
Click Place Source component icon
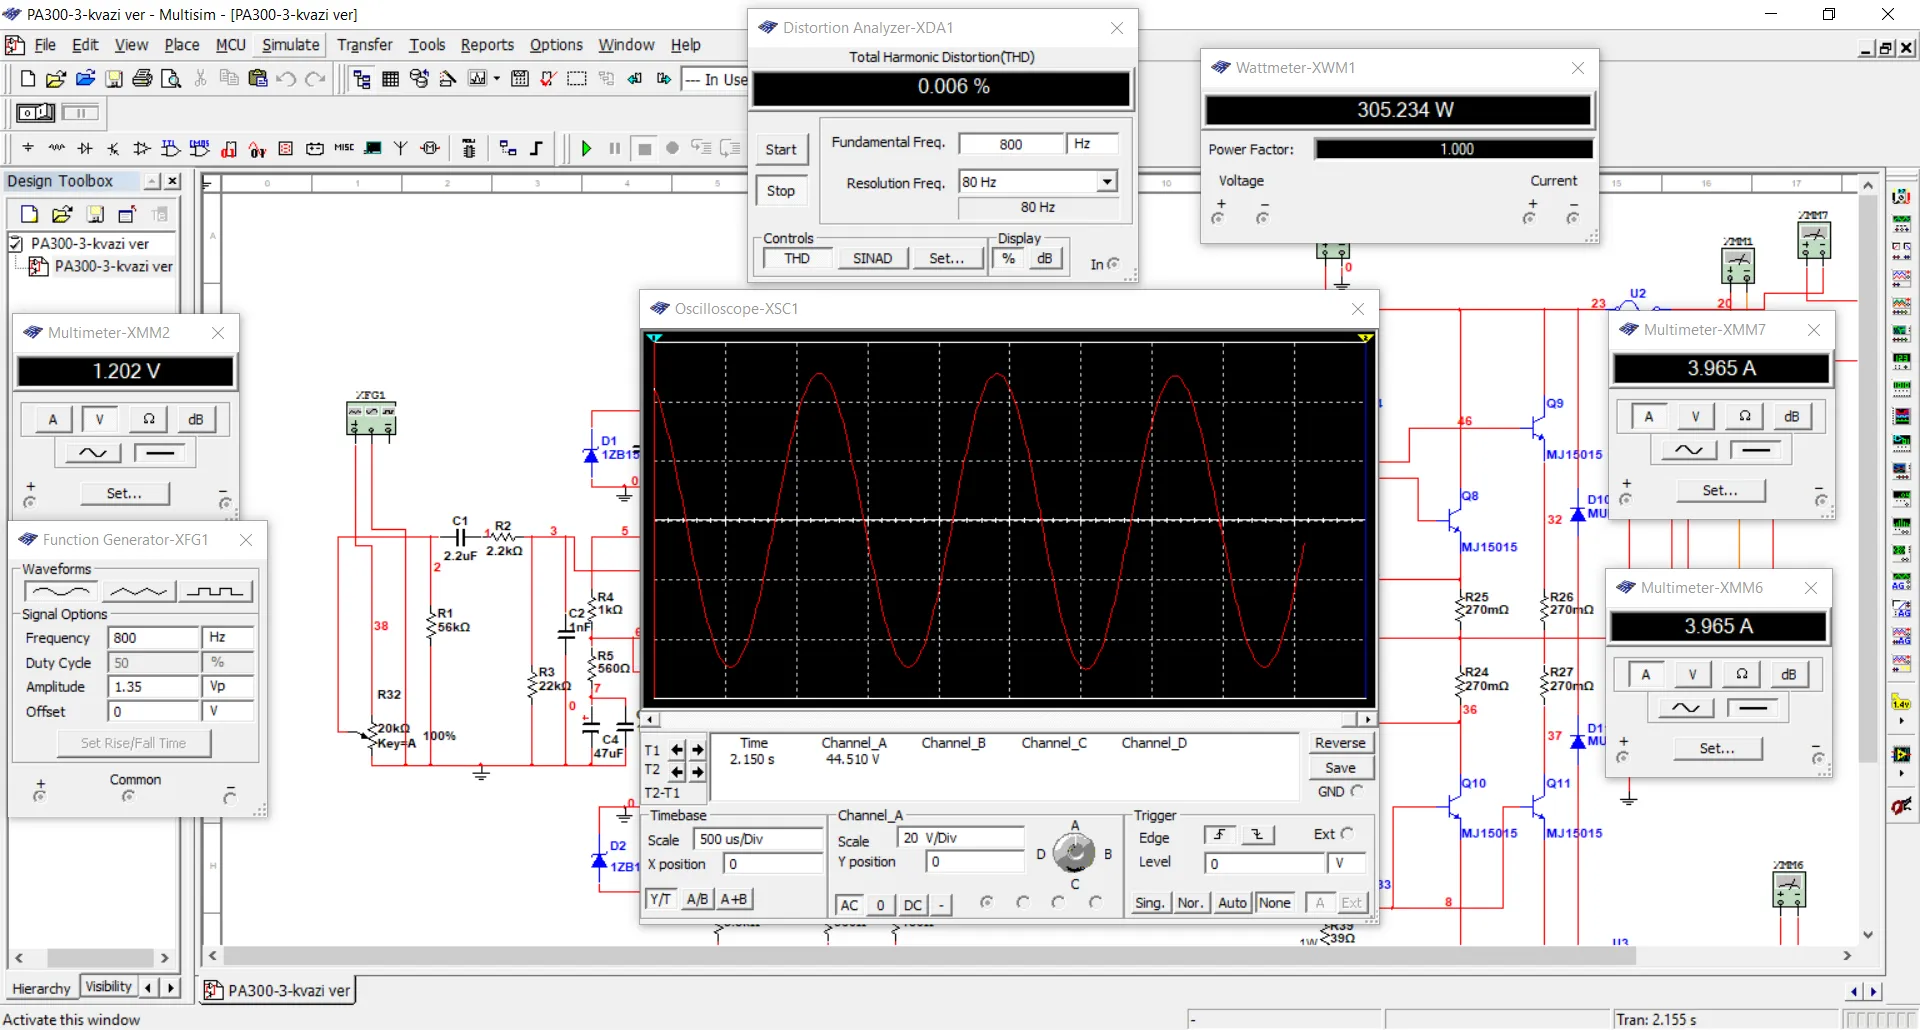click(28, 148)
